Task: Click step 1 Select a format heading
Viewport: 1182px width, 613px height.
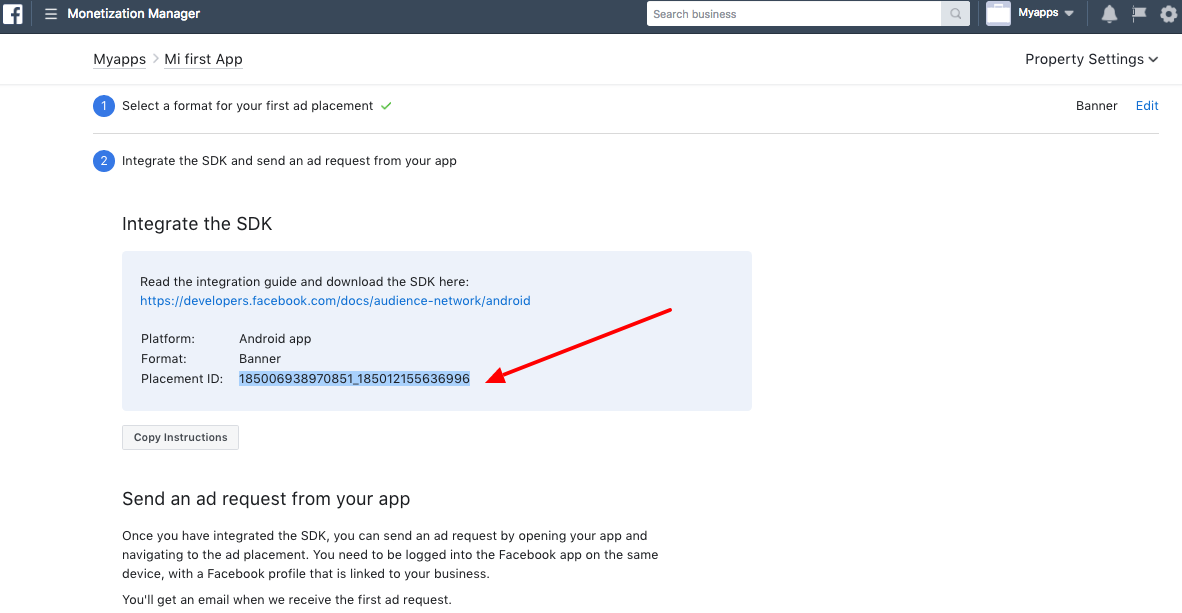Action: click(247, 106)
